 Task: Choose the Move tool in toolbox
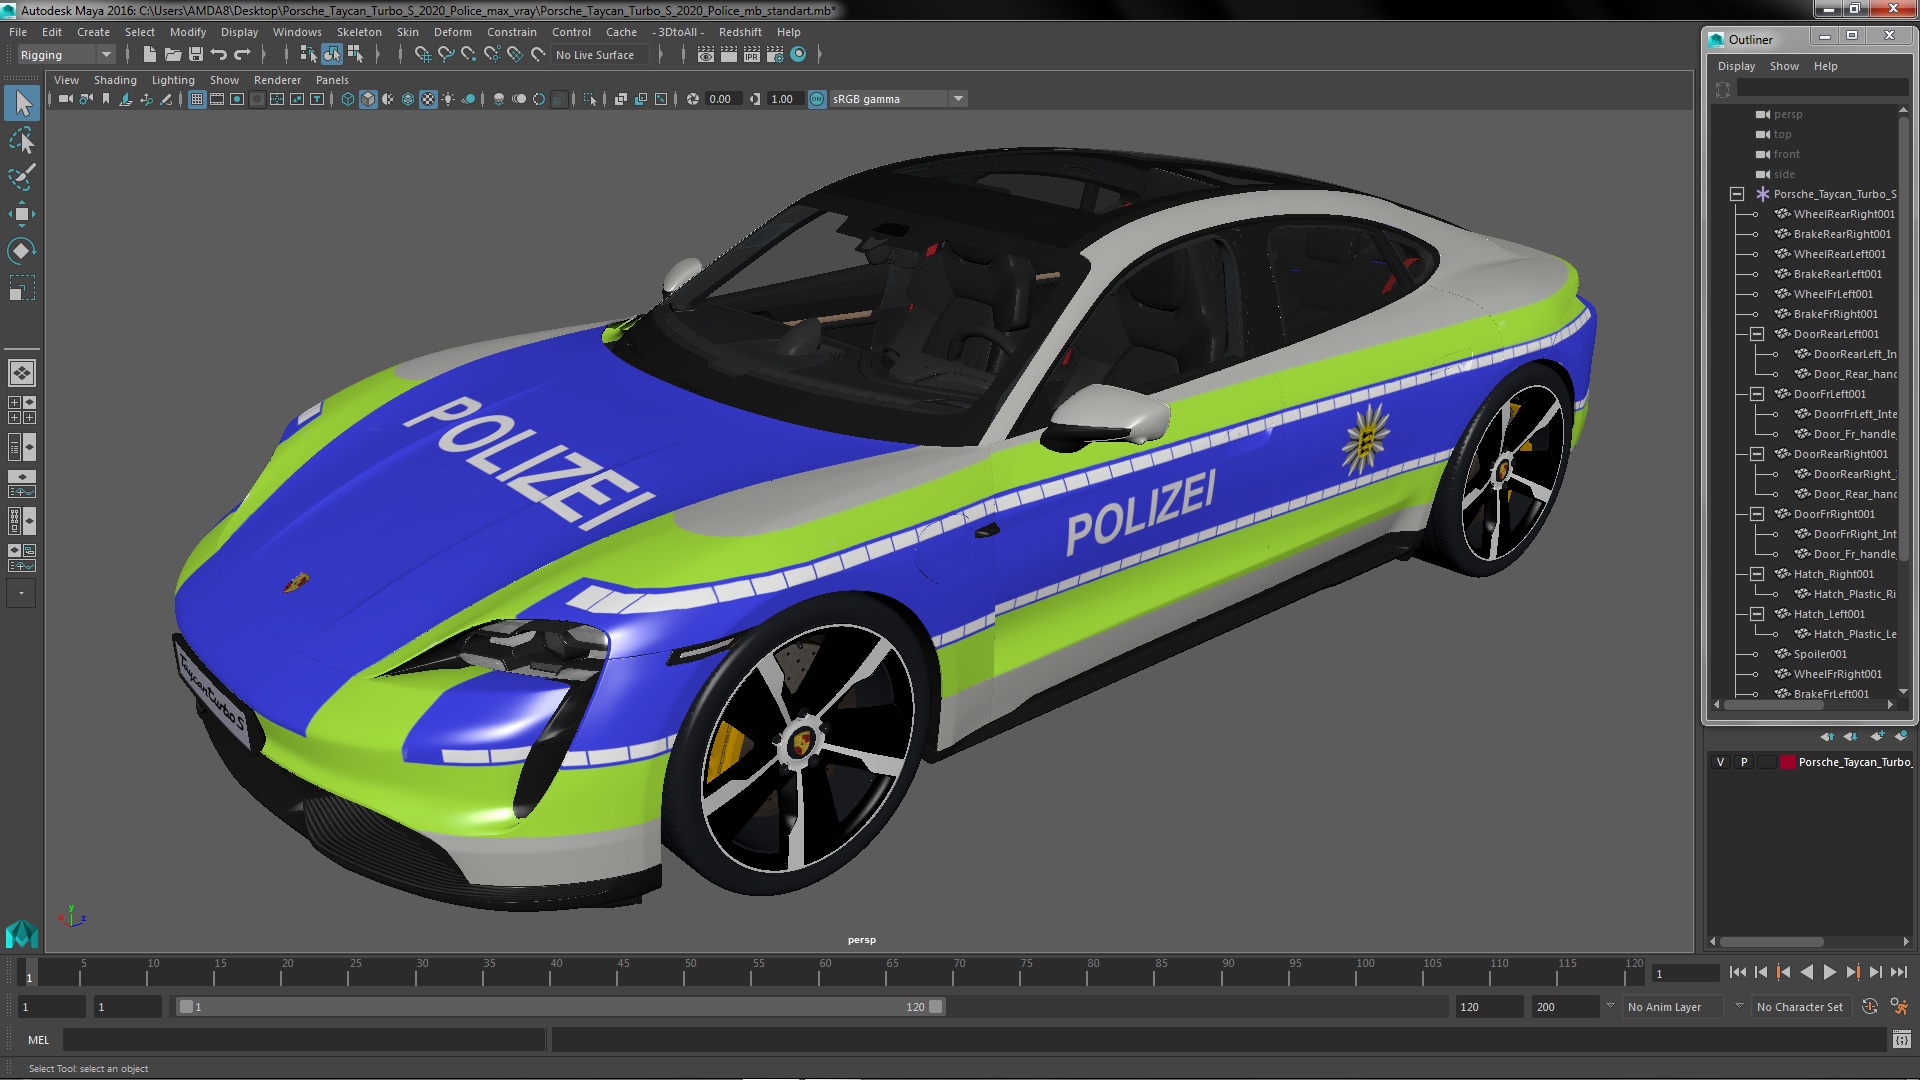pyautogui.click(x=22, y=214)
